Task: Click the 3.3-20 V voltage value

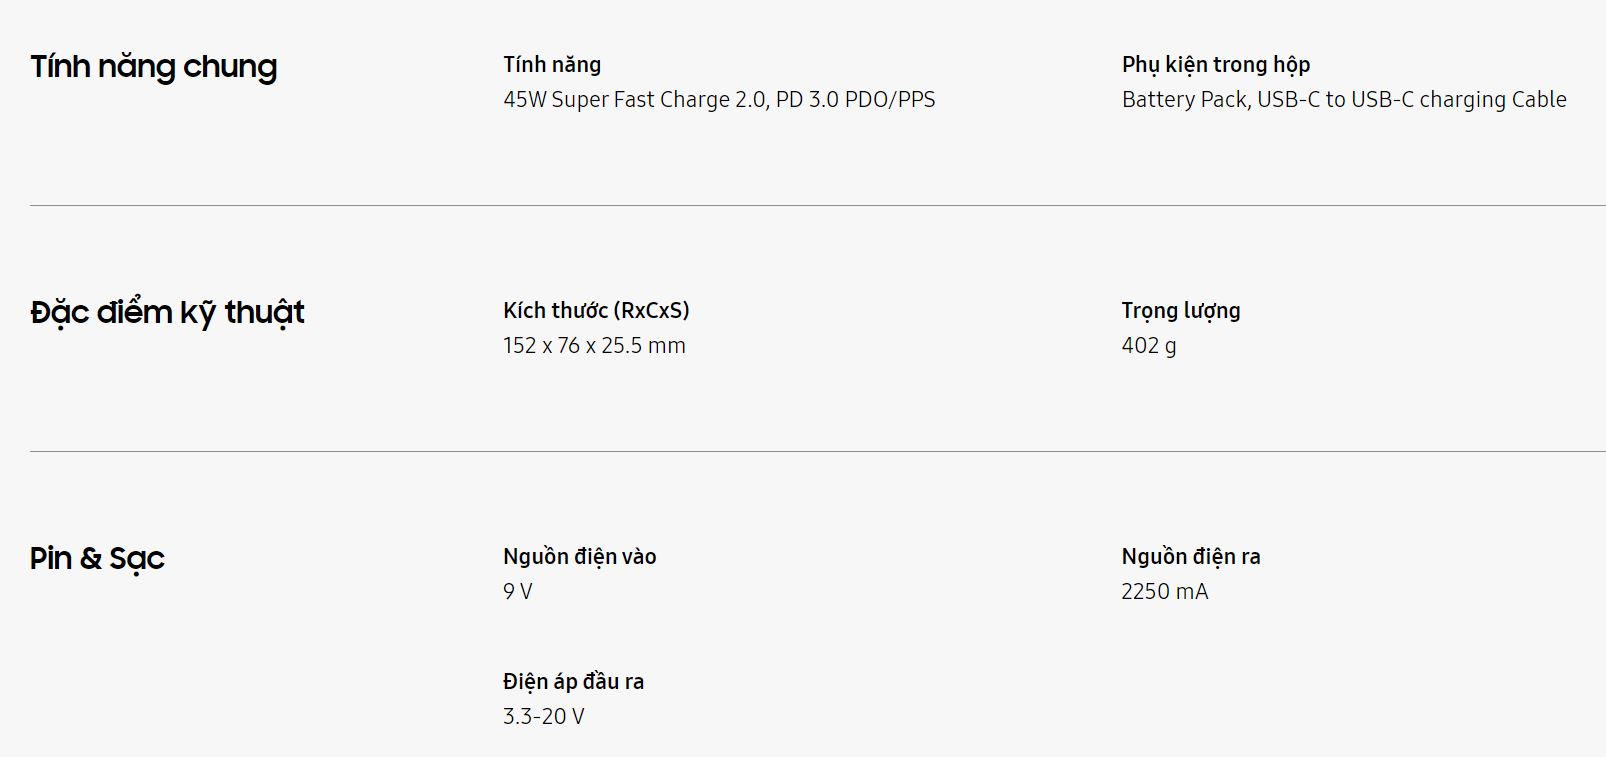Action: pos(544,716)
